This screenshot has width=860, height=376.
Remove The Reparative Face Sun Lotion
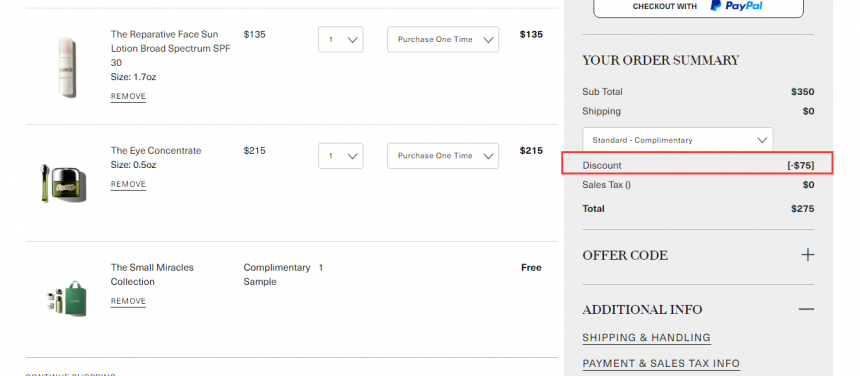(128, 96)
